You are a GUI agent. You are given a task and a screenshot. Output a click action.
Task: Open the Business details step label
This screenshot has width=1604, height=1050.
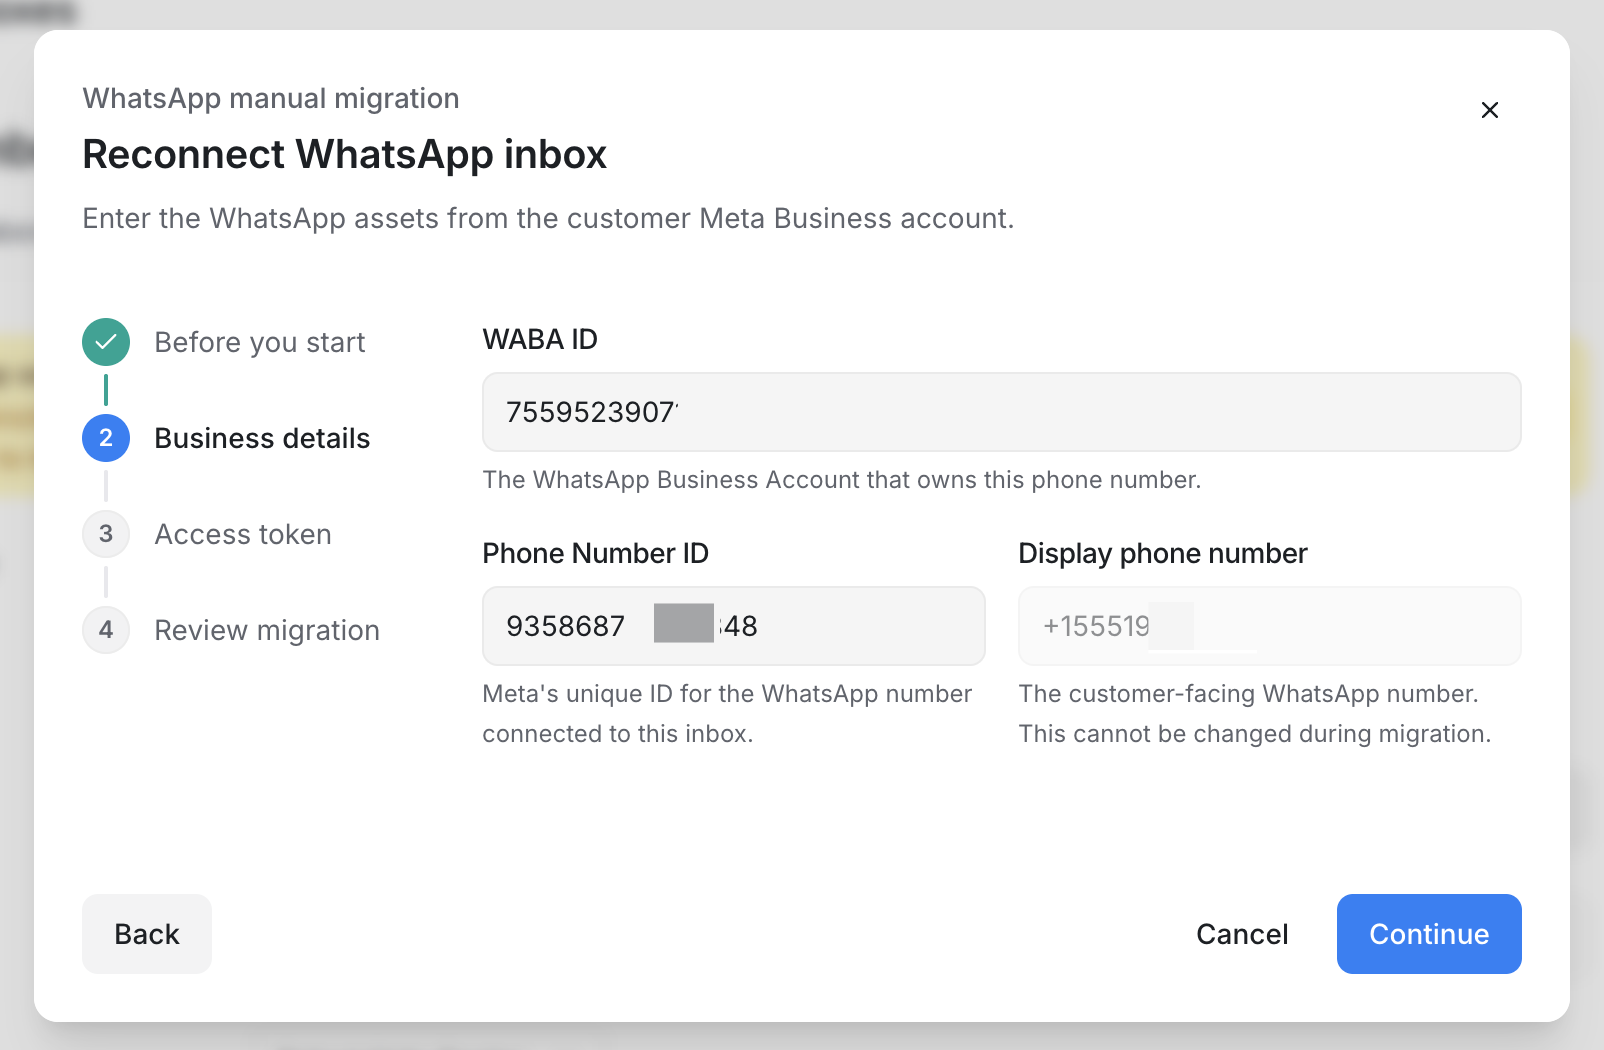(262, 438)
